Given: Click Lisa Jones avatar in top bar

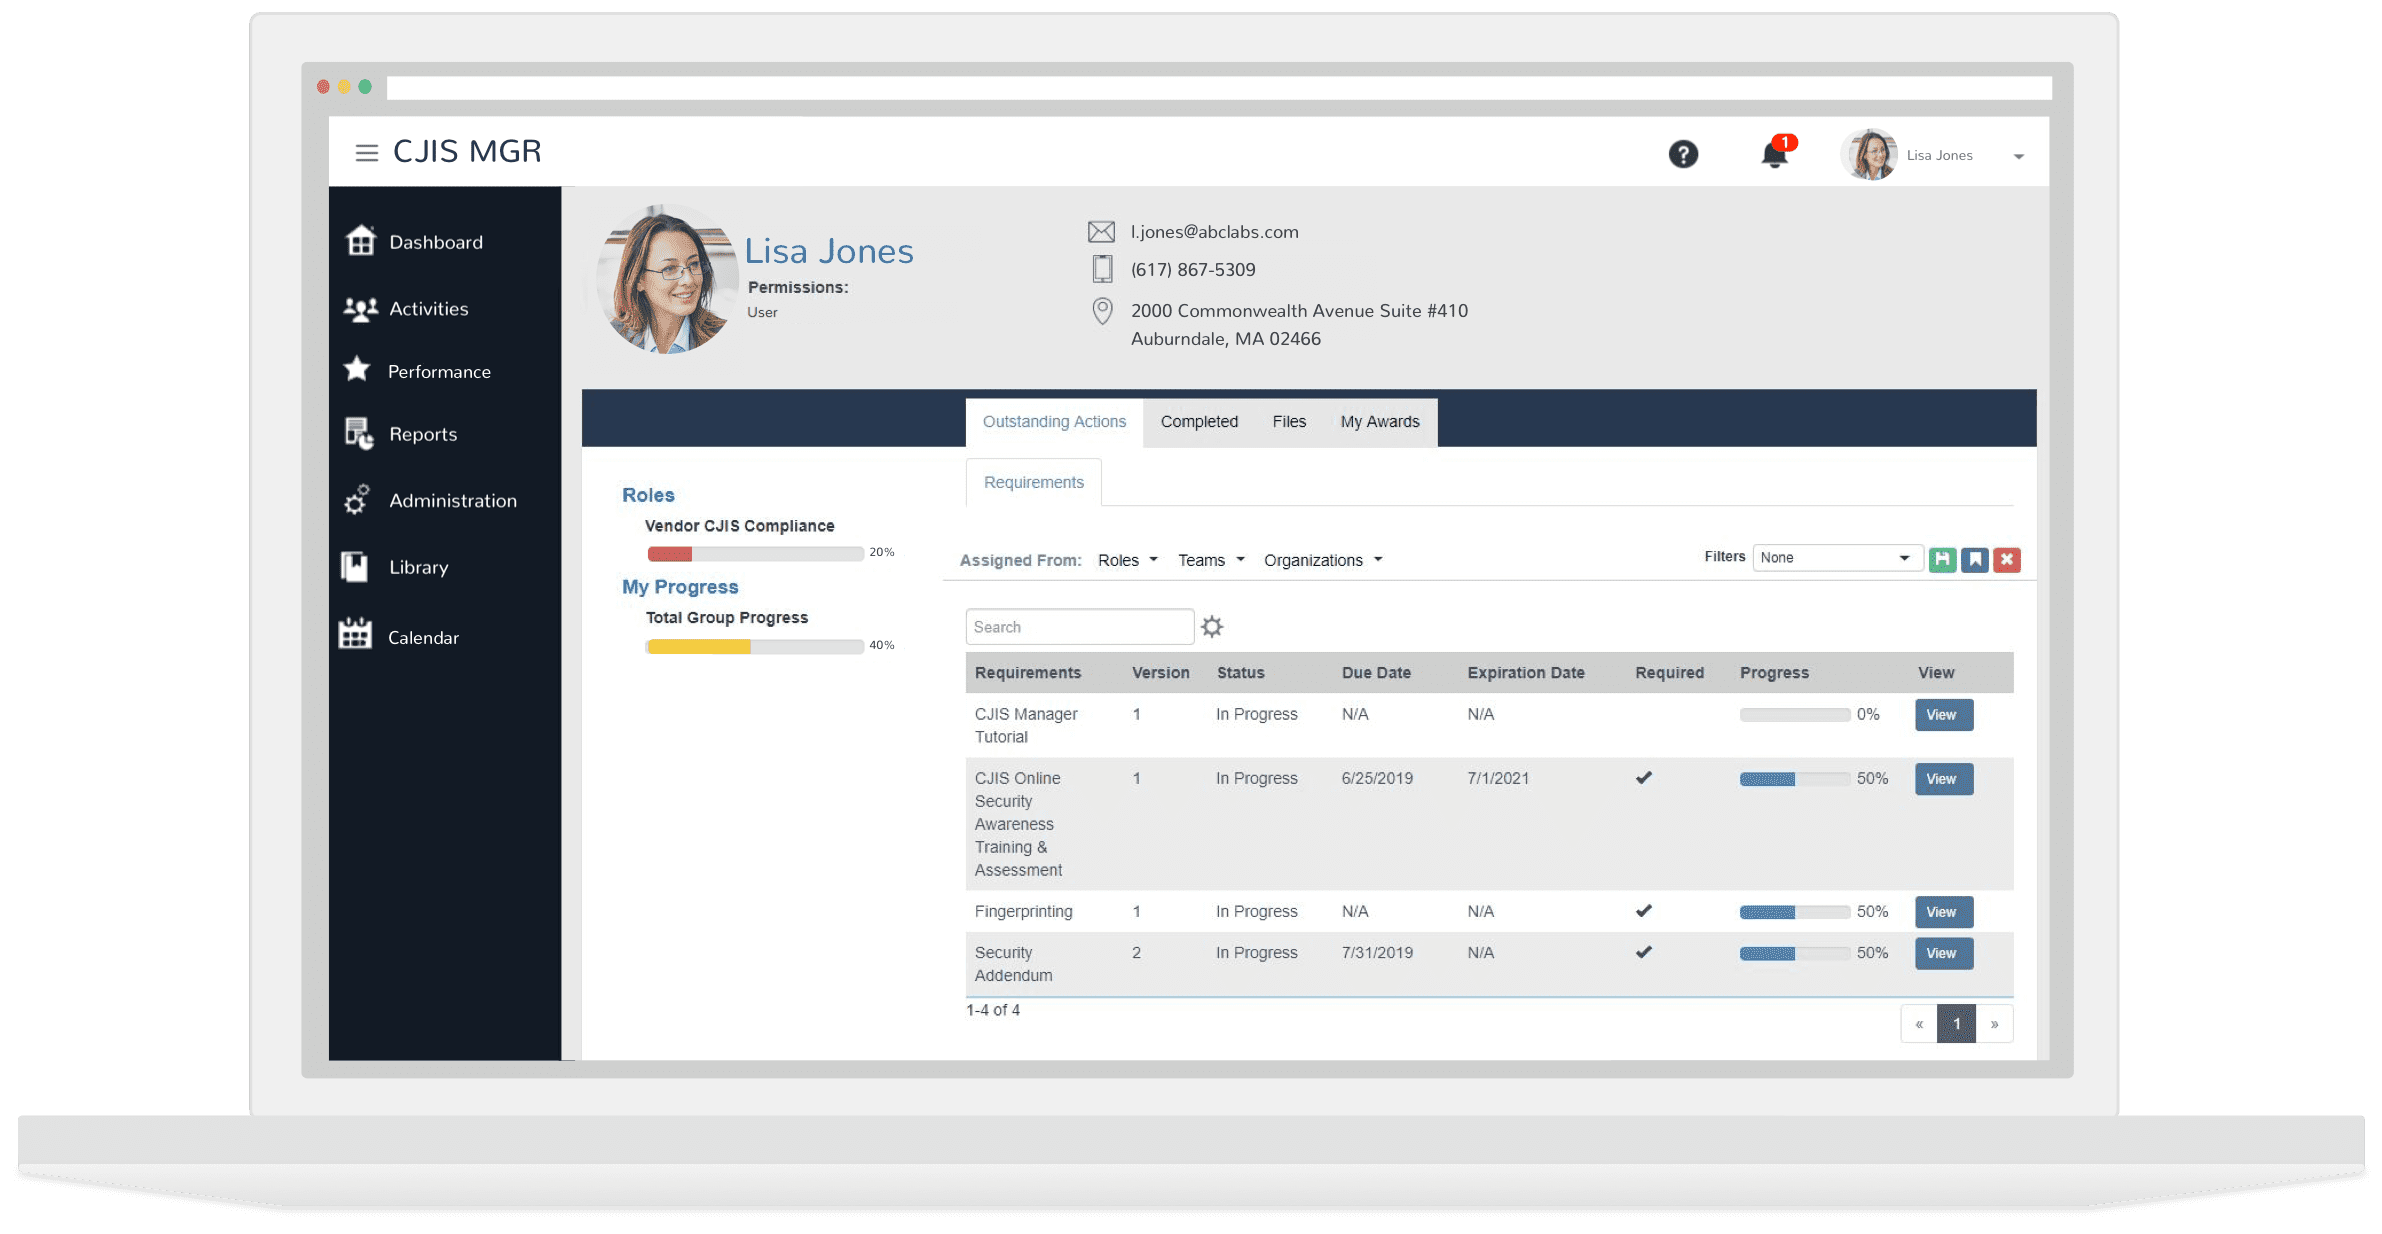Looking at the screenshot, I should pos(1870,155).
